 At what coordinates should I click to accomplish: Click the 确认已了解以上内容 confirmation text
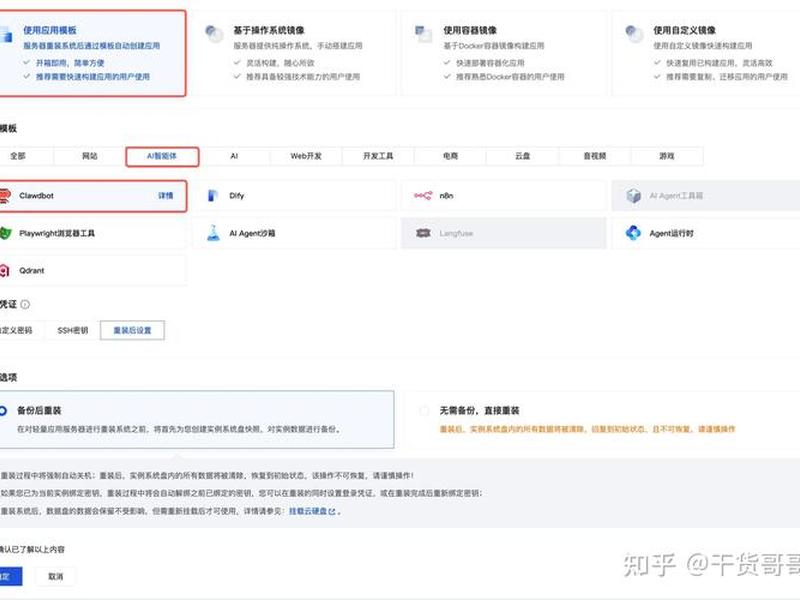[x=32, y=550]
